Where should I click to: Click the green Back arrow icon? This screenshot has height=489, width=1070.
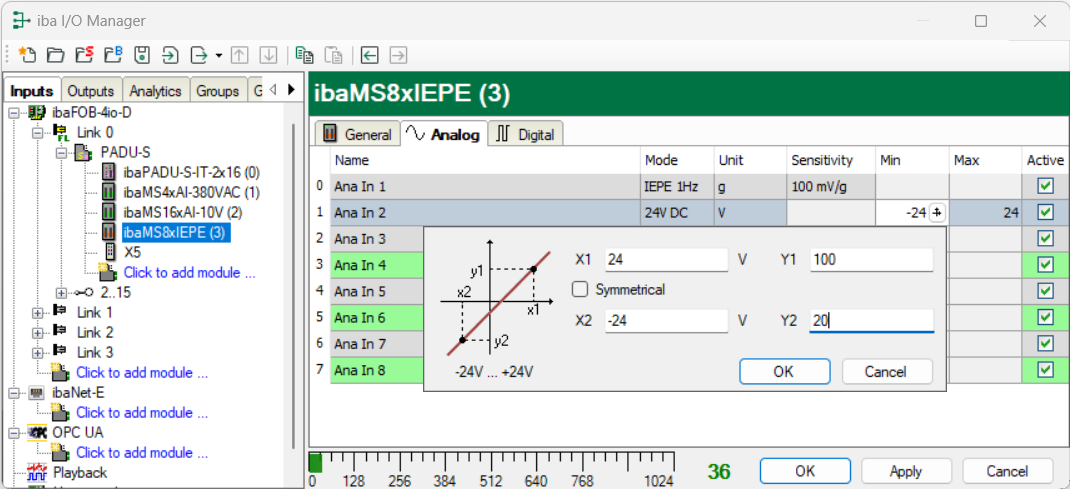369,55
